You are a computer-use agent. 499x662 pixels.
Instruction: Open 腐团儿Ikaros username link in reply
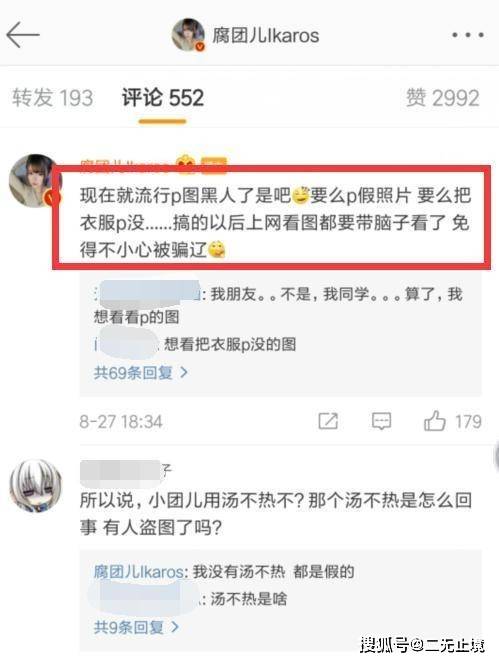(x=138, y=572)
